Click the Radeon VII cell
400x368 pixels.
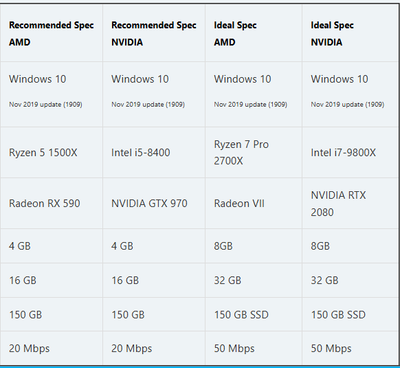click(x=254, y=203)
